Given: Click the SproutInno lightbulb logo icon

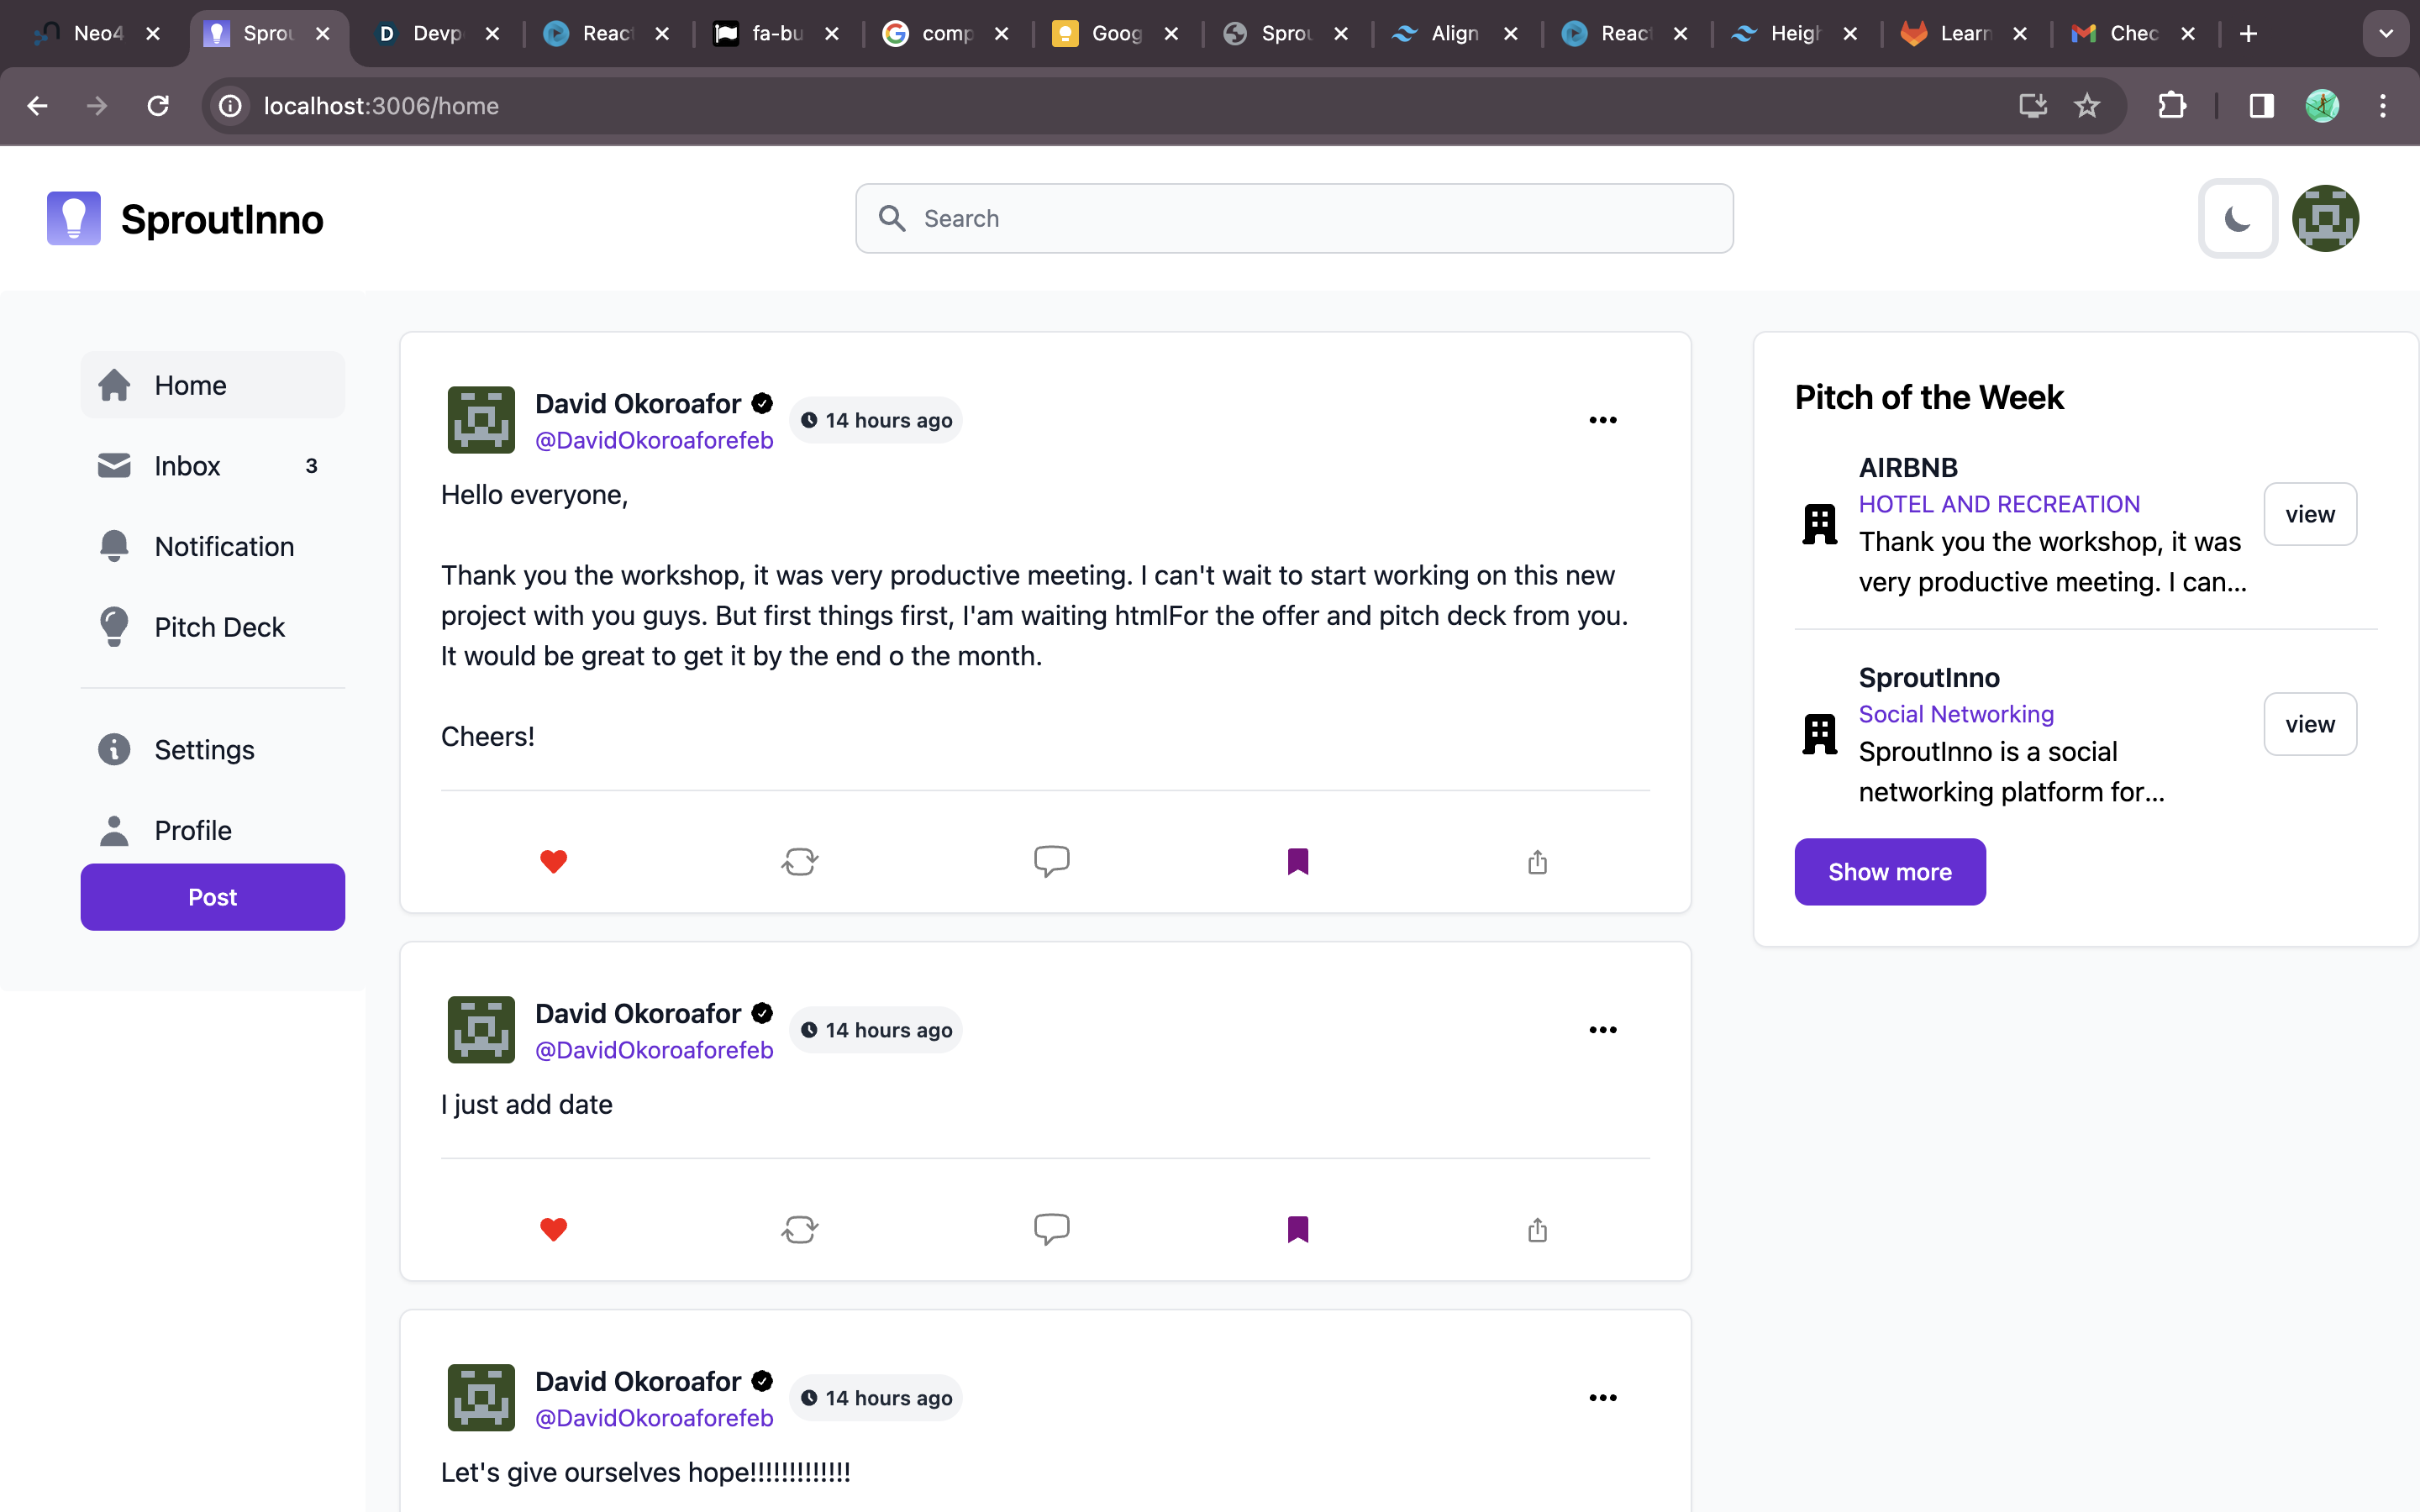Looking at the screenshot, I should coord(74,218).
